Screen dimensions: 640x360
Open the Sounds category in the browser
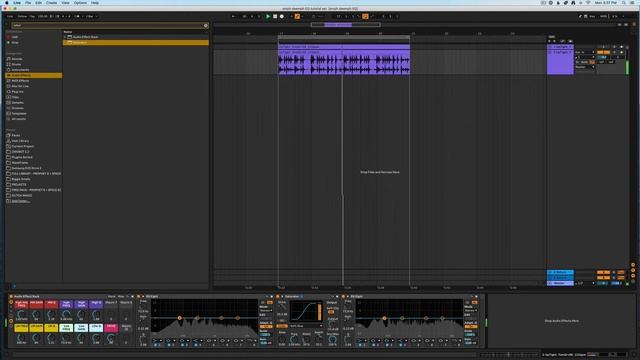(x=17, y=59)
